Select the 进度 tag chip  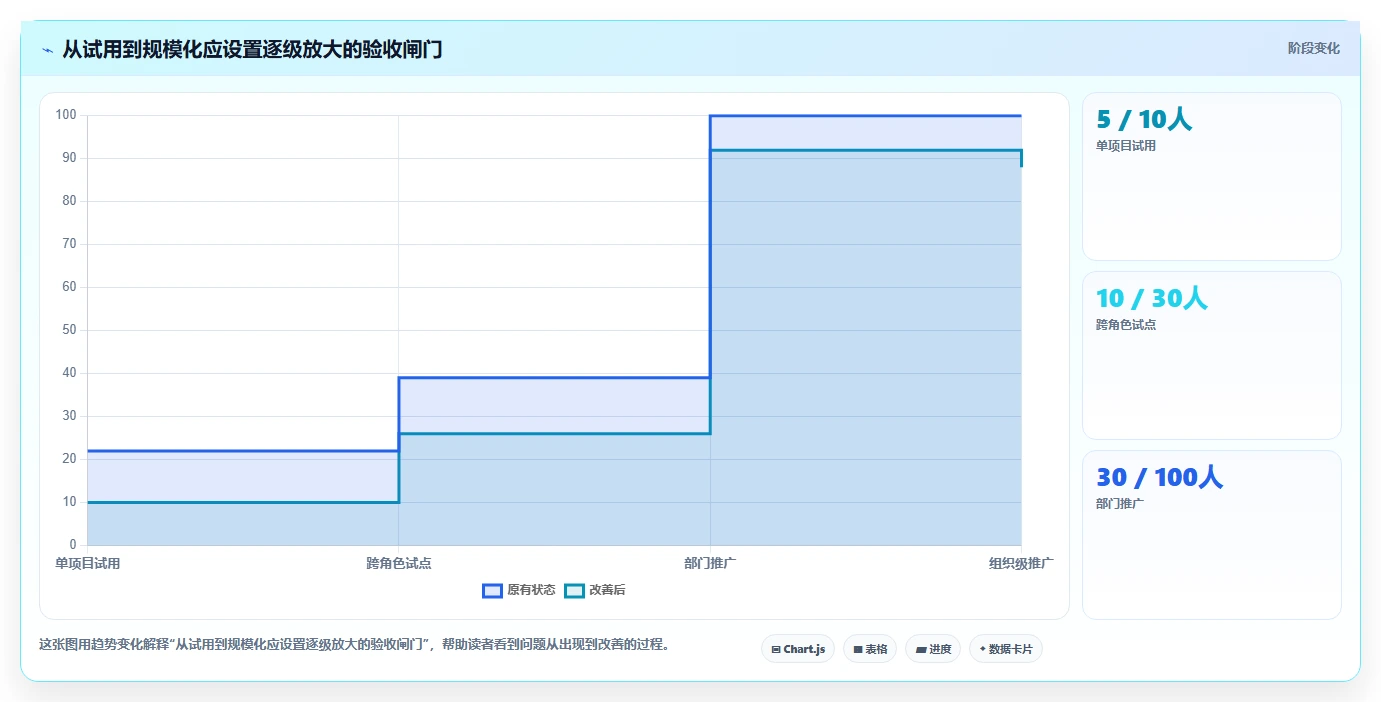tap(933, 649)
